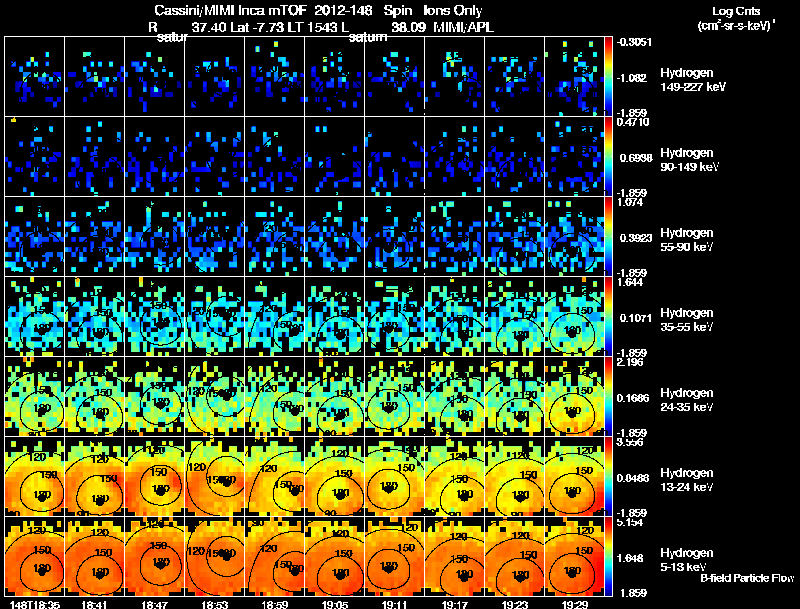Select the 19:29 time label
The height and width of the screenshot is (609, 800).
point(574,604)
